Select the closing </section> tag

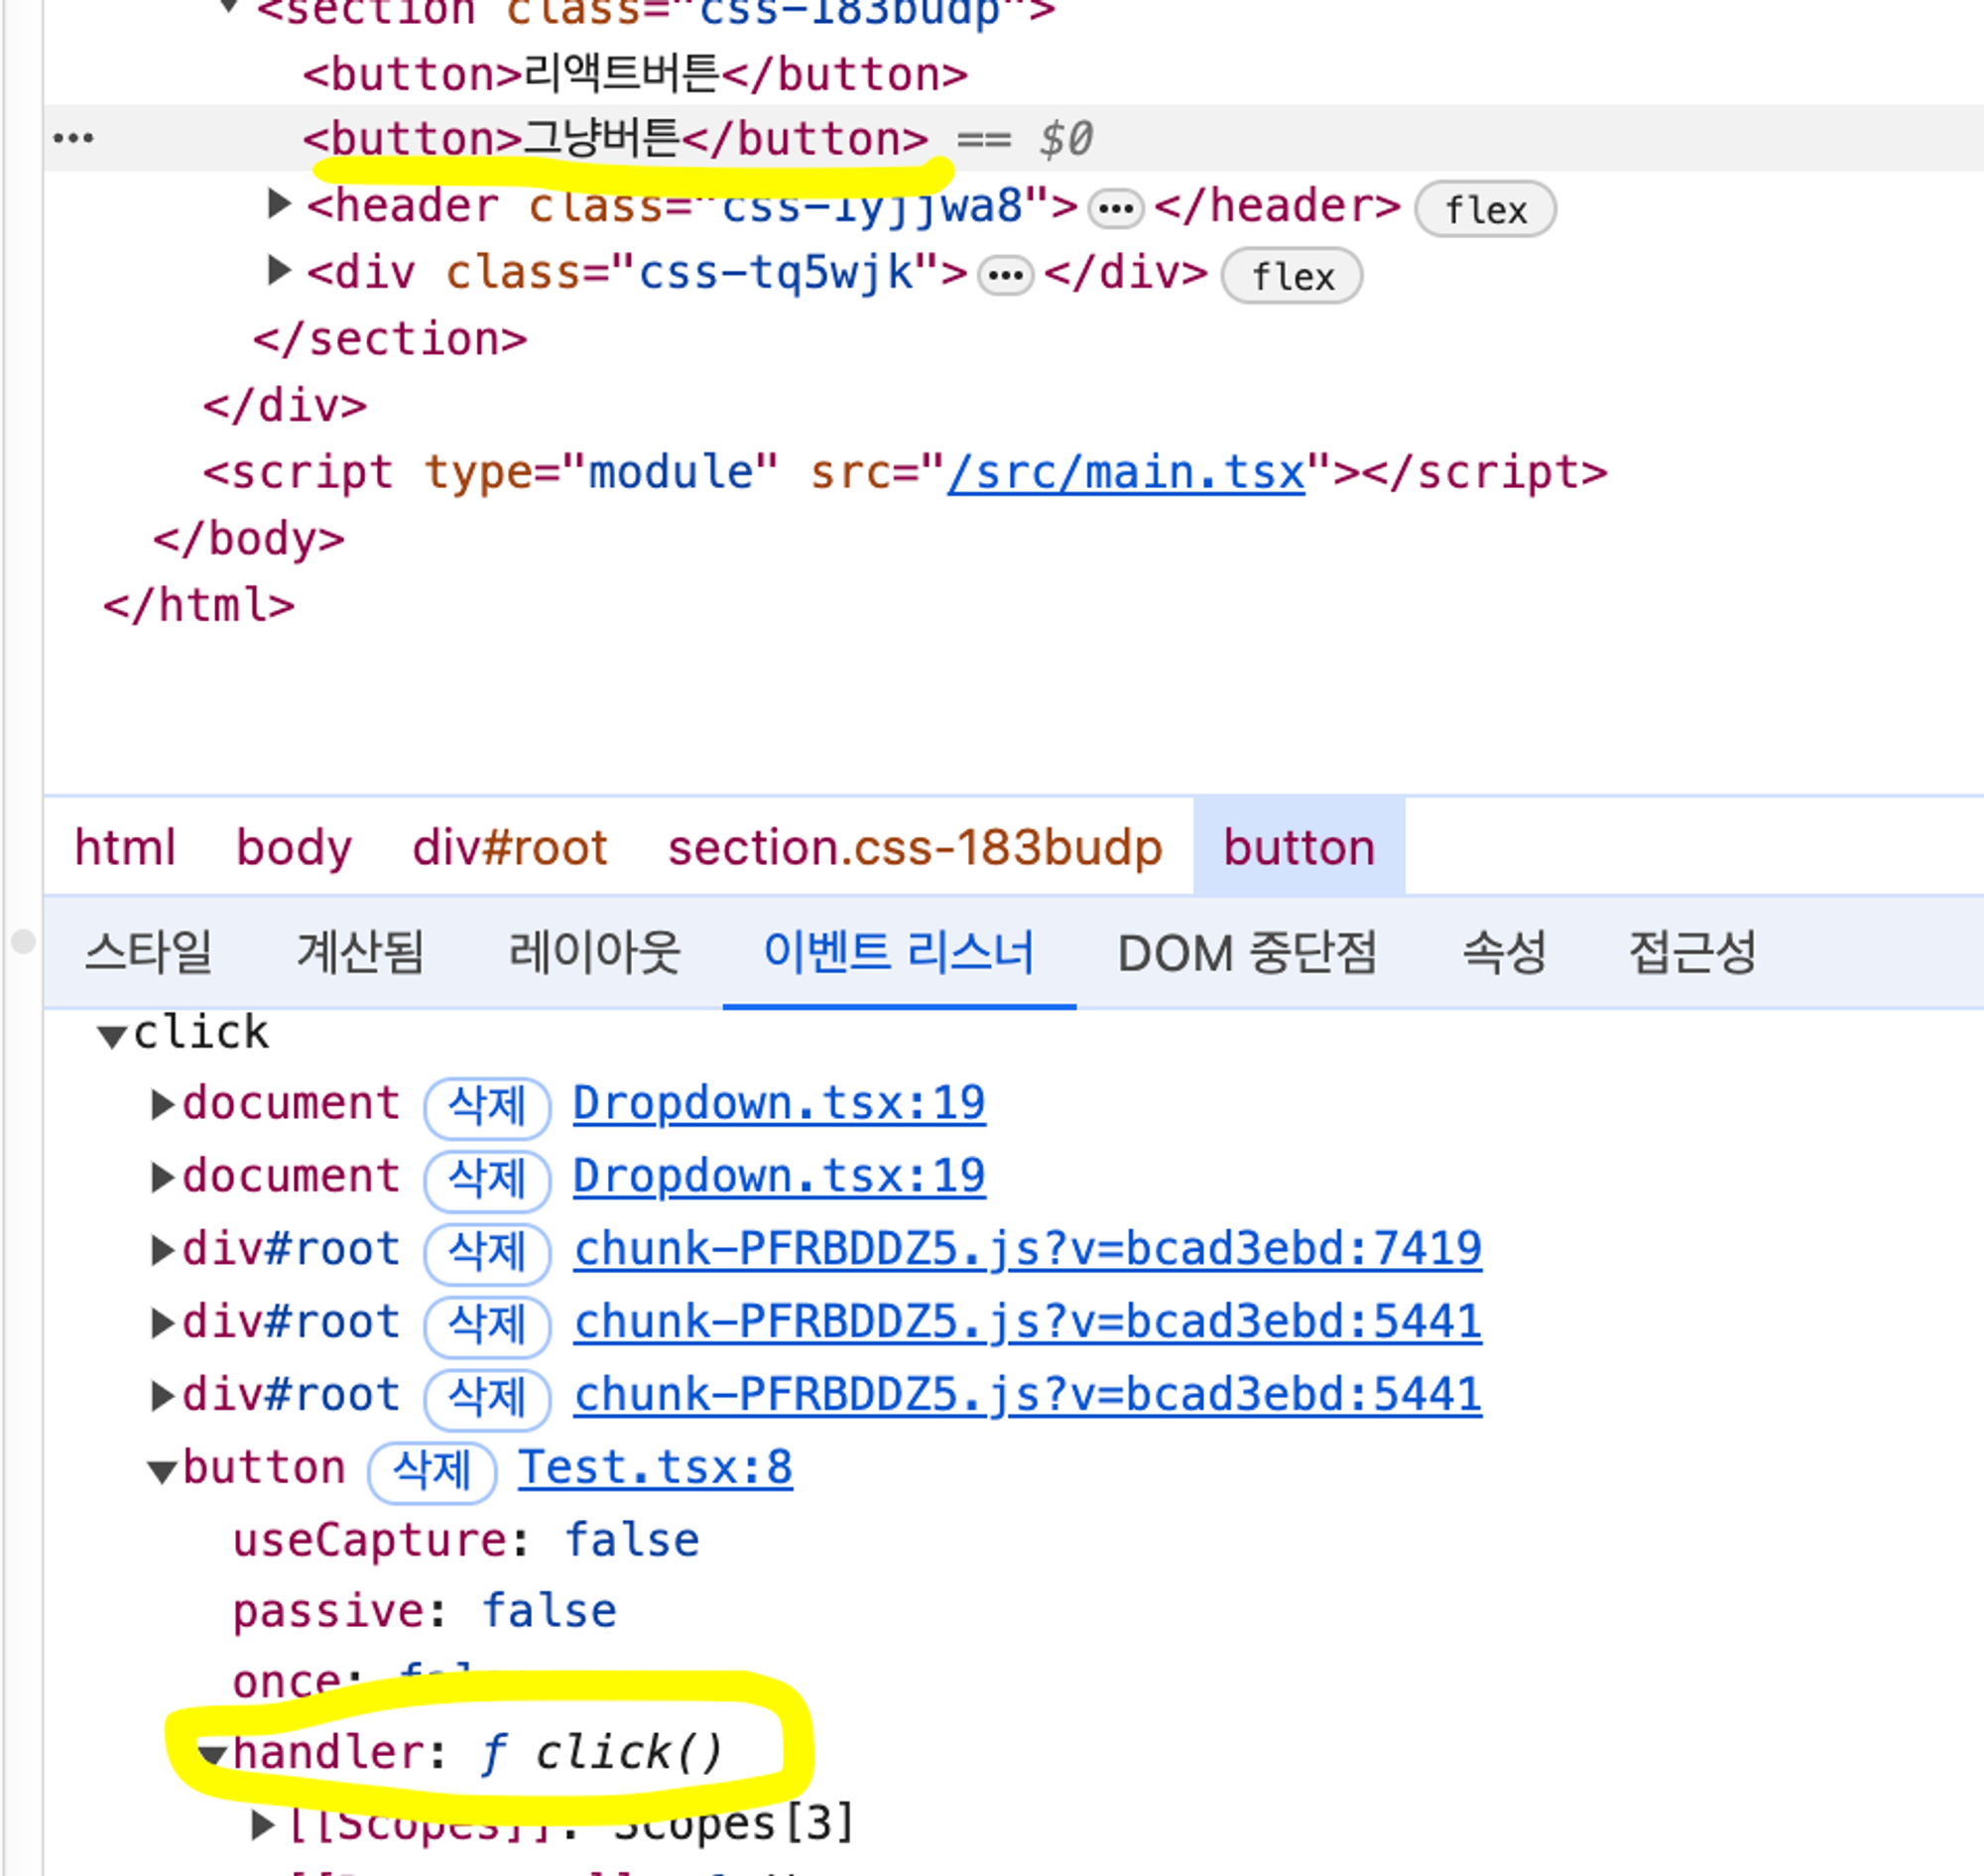pos(390,339)
